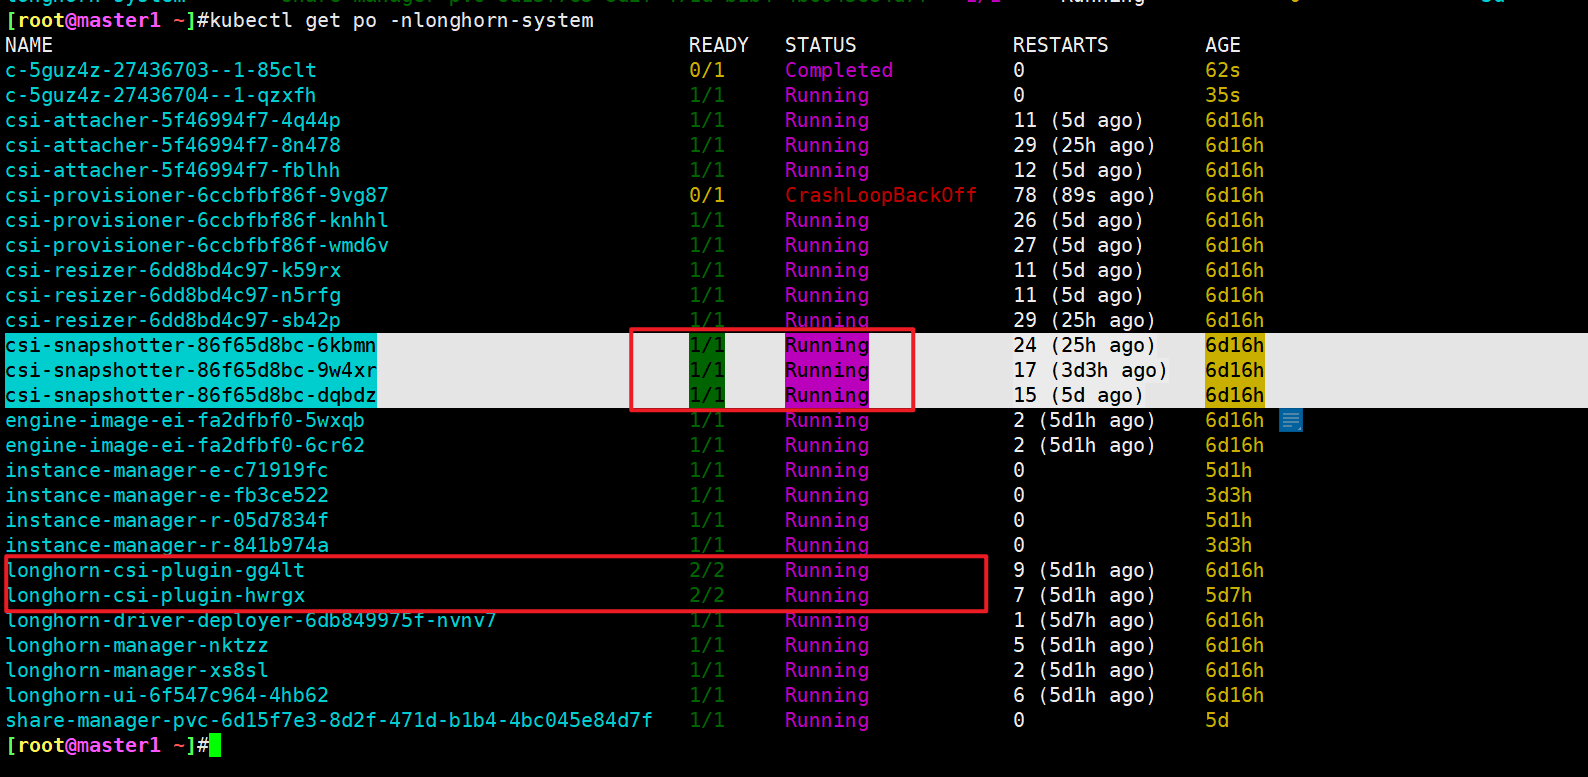Viewport: 1588px width, 777px height.
Task: Select pod name c-5guz4z-27436704--1-qzxfh
Action: tap(161, 95)
